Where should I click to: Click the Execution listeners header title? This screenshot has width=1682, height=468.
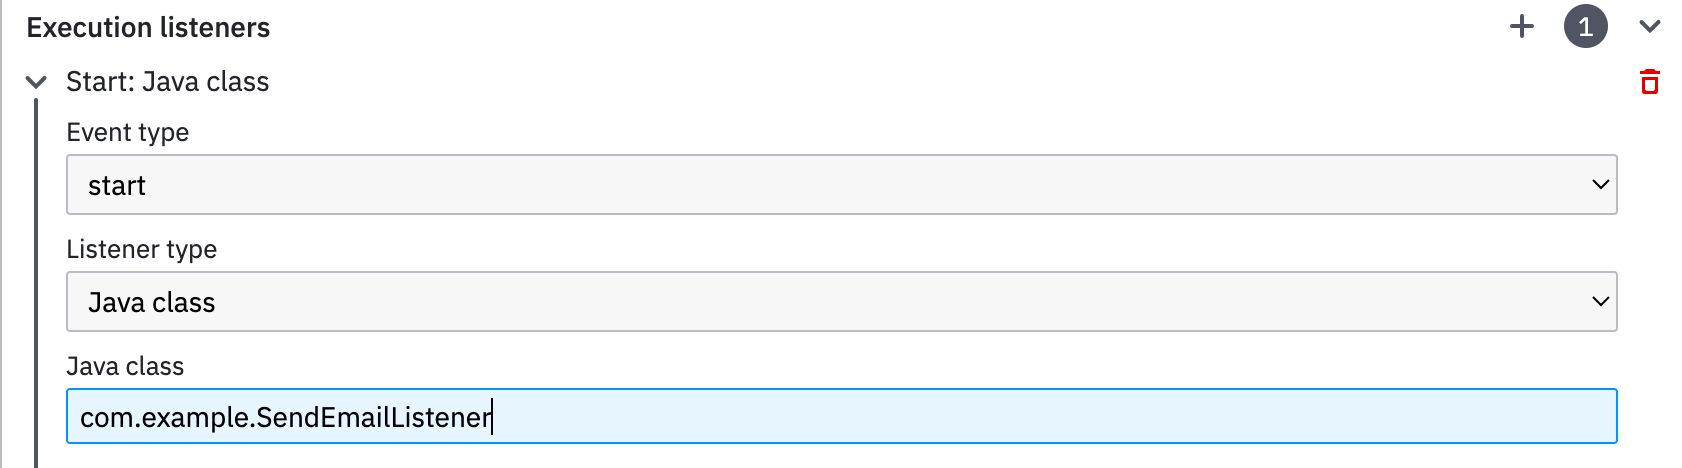coord(148,28)
